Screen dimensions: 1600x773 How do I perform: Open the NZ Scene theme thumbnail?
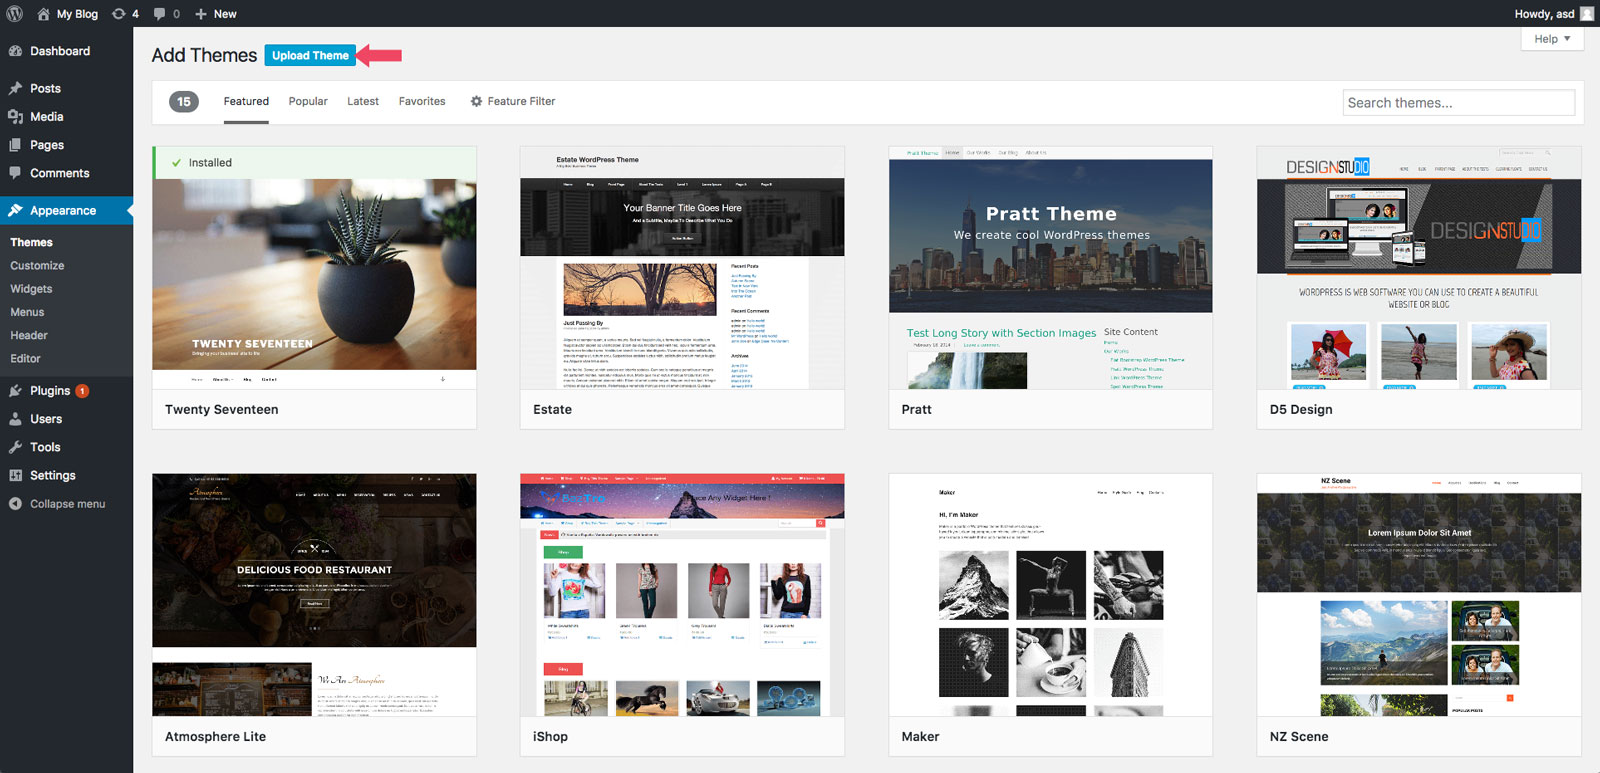pyautogui.click(x=1419, y=595)
